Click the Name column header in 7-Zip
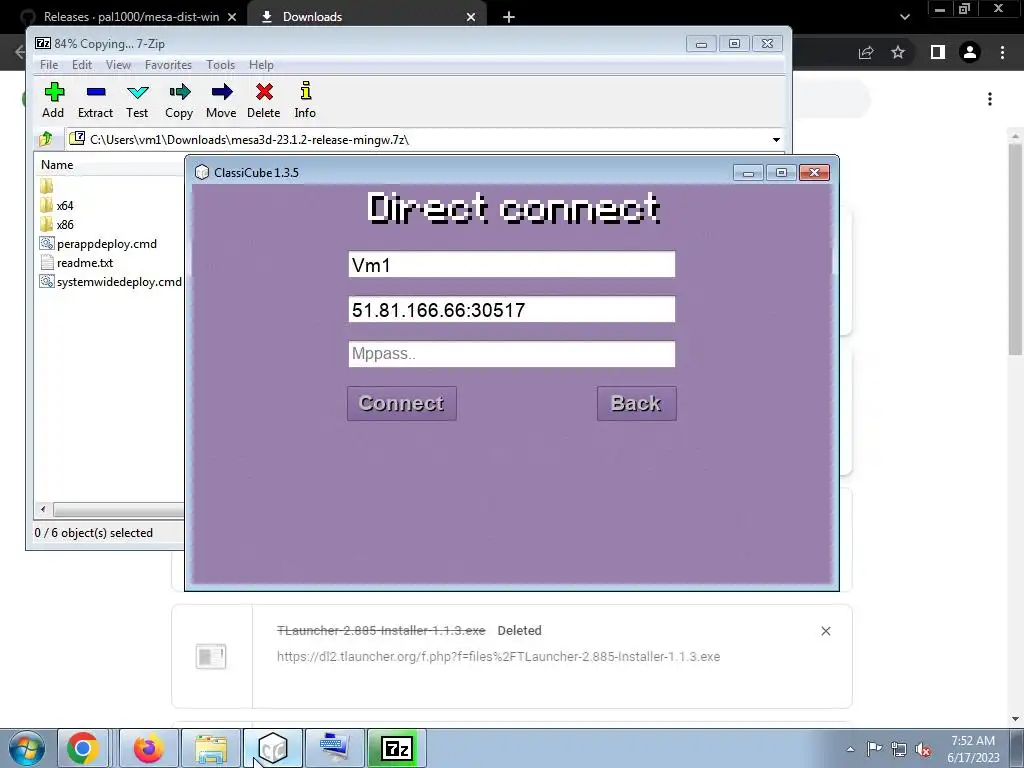This screenshot has width=1024, height=768. pos(57,165)
